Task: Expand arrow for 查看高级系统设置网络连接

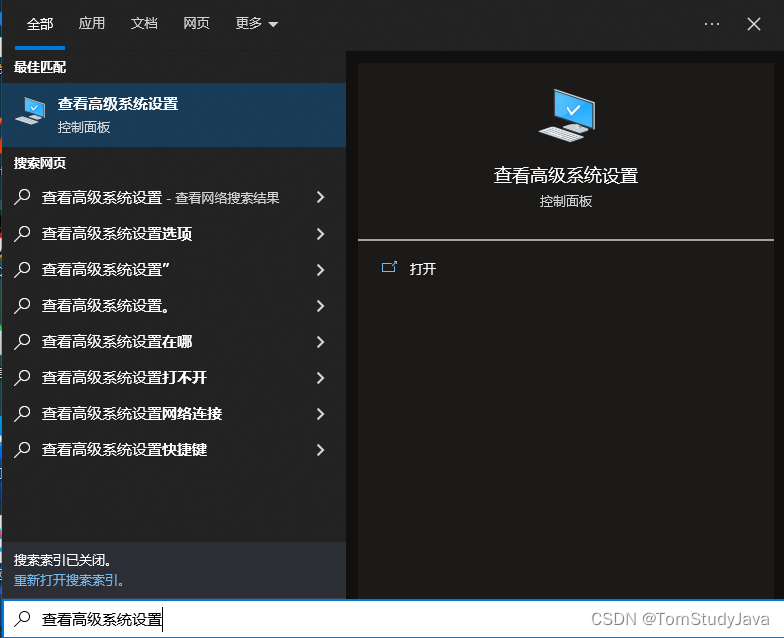Action: pyautogui.click(x=320, y=414)
